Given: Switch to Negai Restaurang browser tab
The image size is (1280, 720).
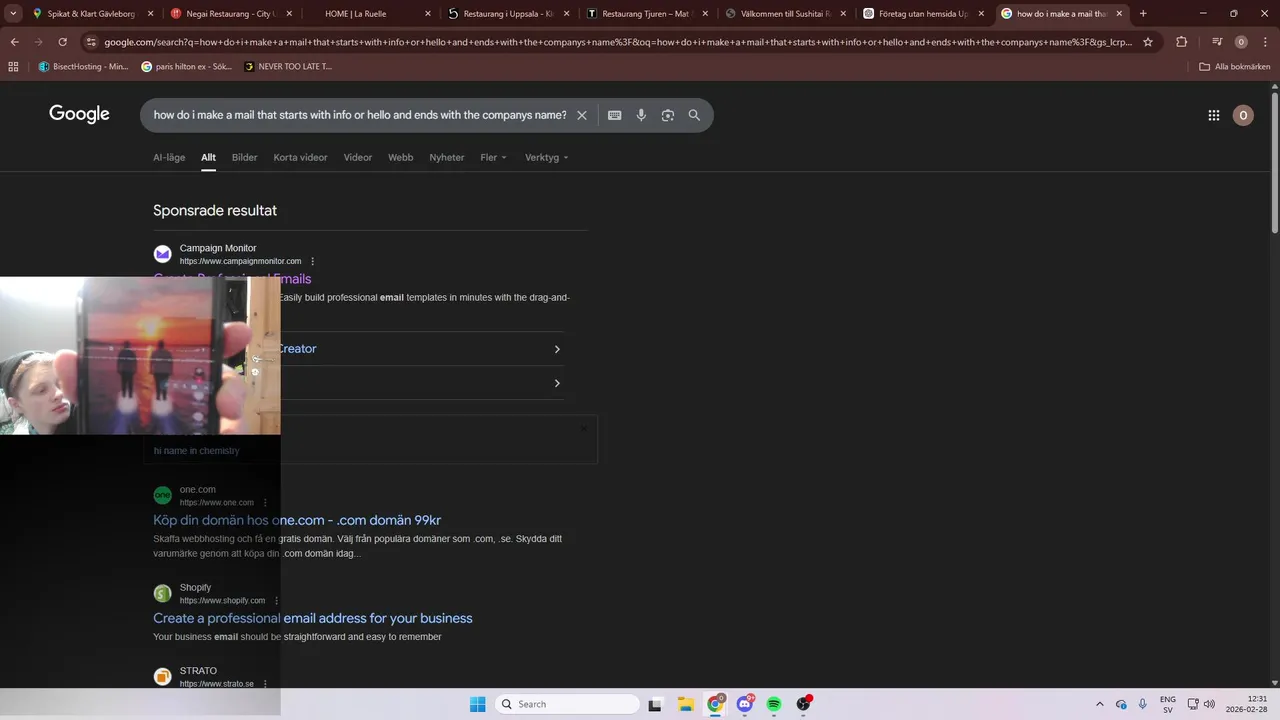Looking at the screenshot, I should (230, 14).
